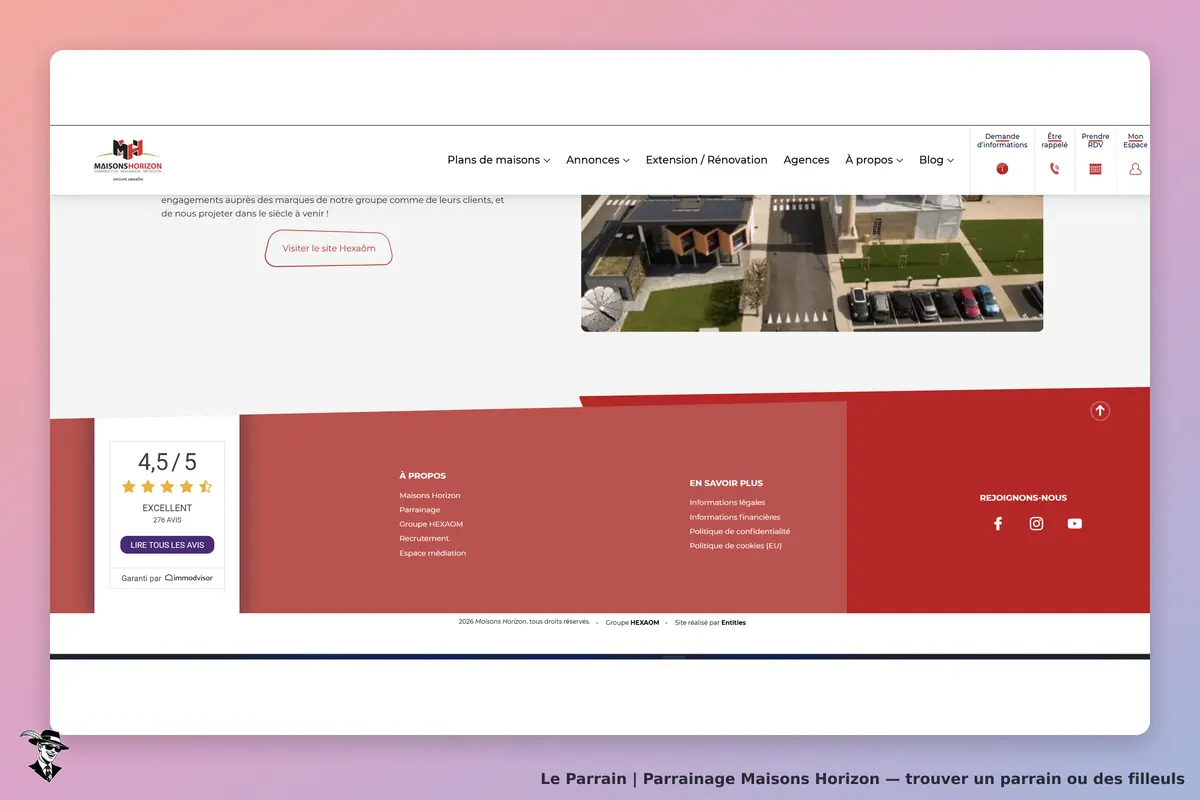The width and height of the screenshot is (1200, 800).
Task: Open Espace médiation footer link
Action: click(x=432, y=553)
